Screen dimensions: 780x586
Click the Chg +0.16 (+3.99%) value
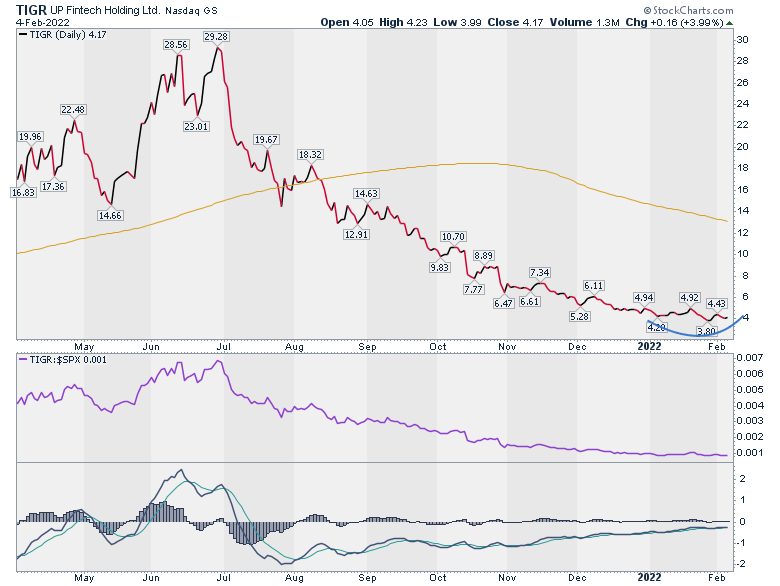point(674,22)
